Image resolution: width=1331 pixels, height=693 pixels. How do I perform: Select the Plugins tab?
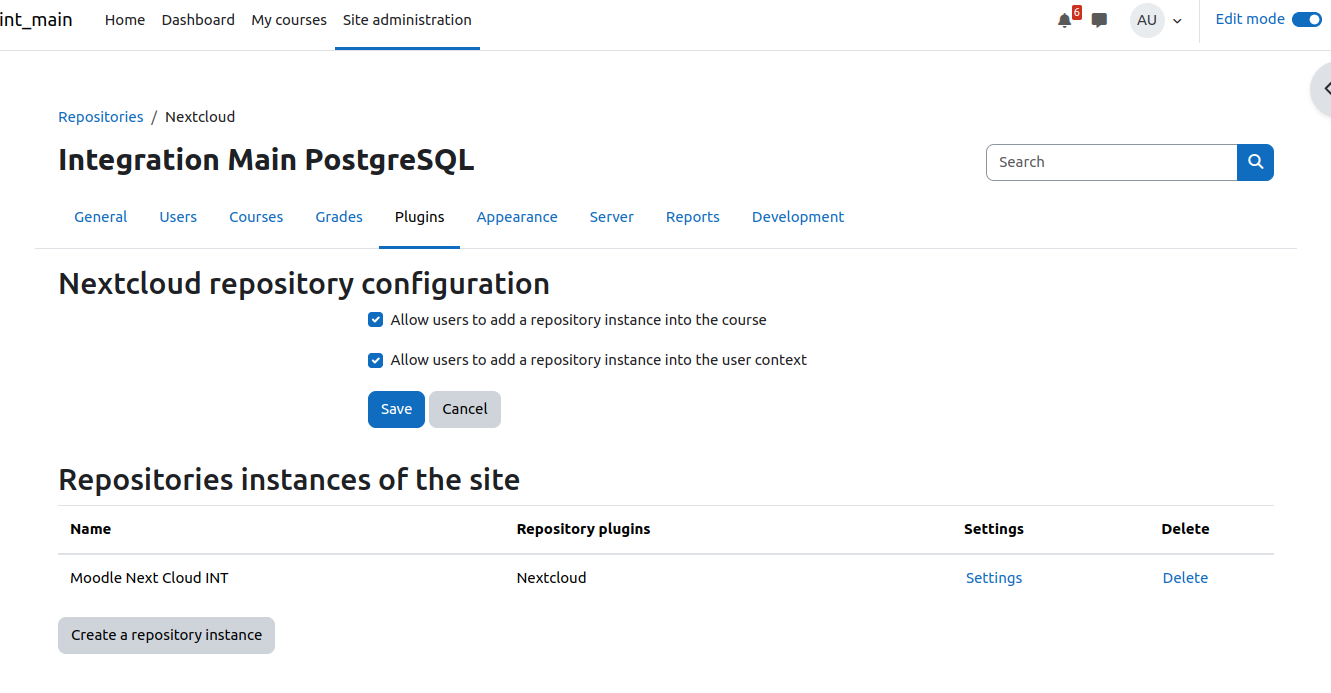(x=419, y=217)
